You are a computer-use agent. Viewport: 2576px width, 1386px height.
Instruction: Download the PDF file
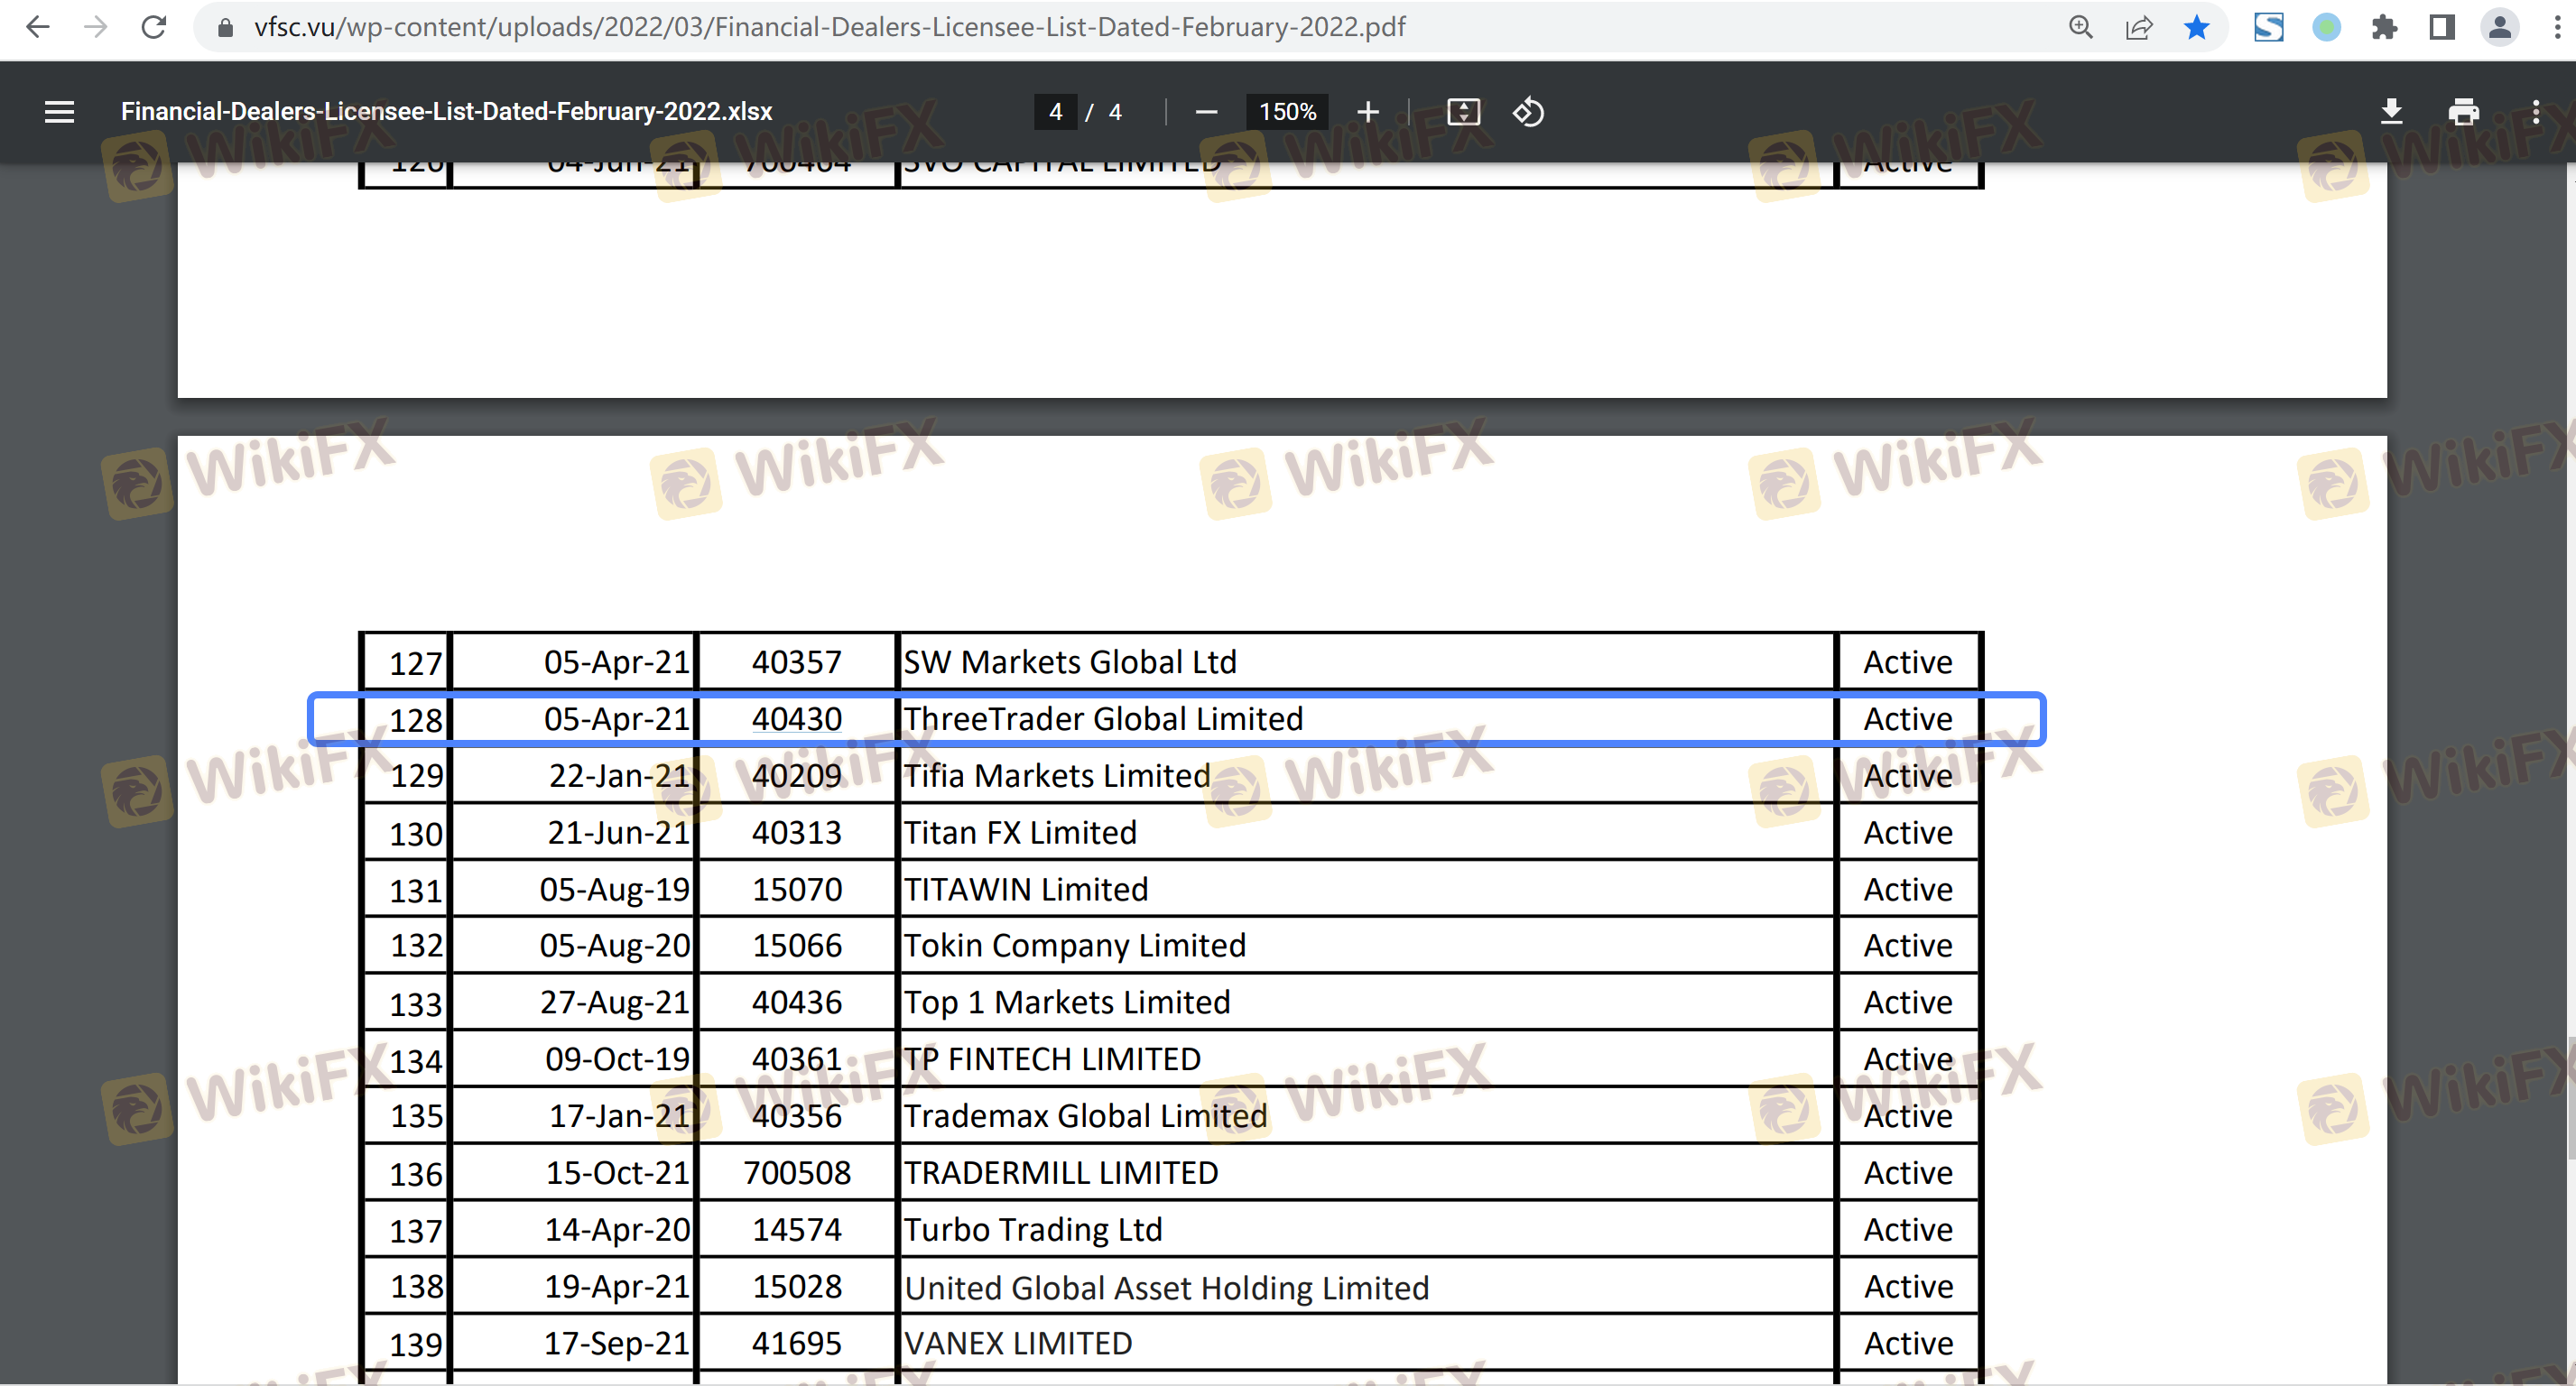[2391, 112]
